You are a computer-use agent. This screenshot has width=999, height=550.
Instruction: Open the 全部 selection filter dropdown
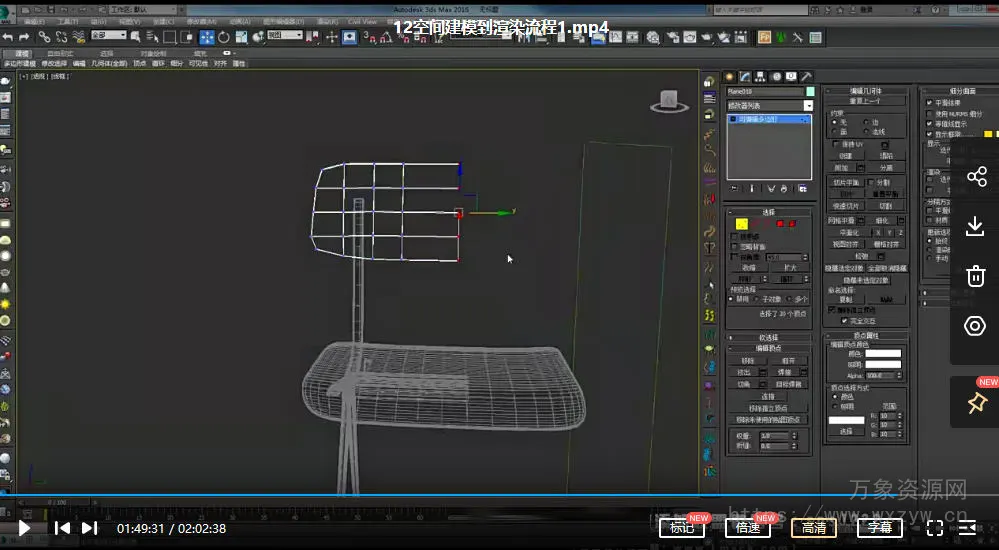[111, 37]
